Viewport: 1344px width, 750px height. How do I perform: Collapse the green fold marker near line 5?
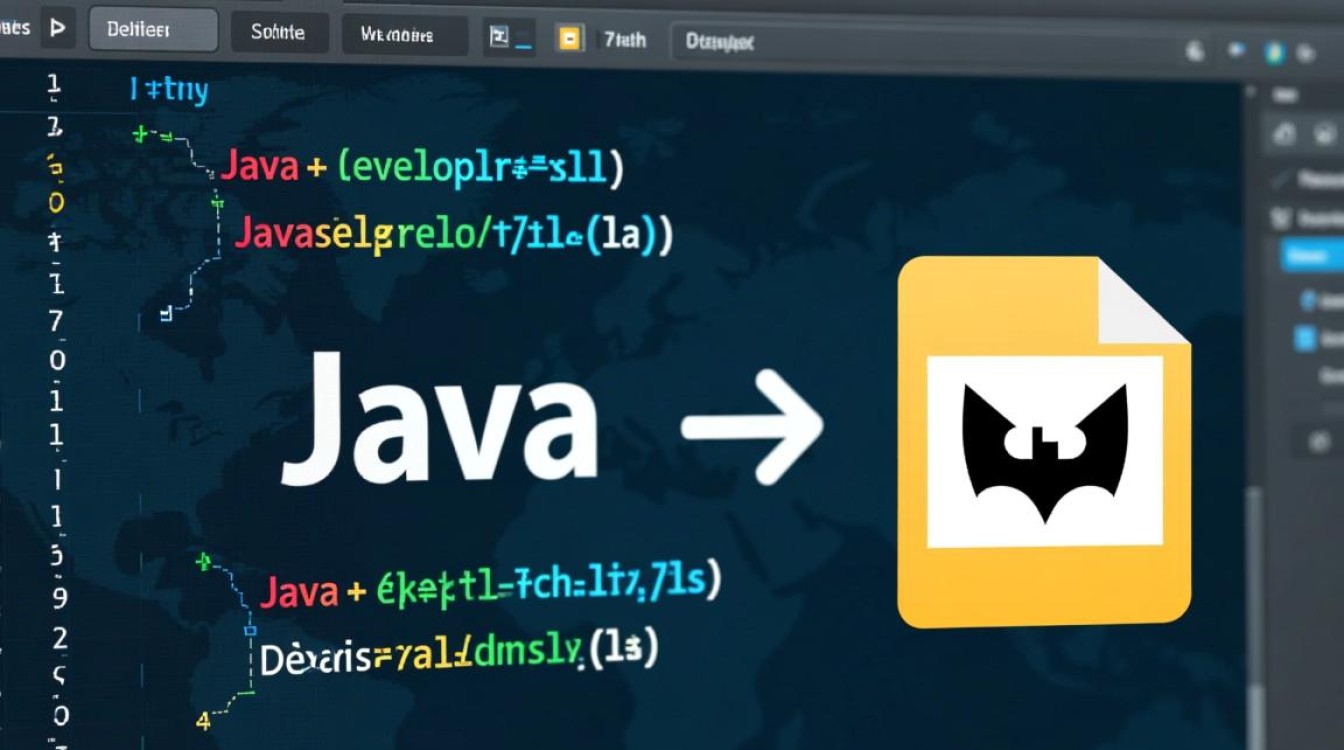(203, 562)
